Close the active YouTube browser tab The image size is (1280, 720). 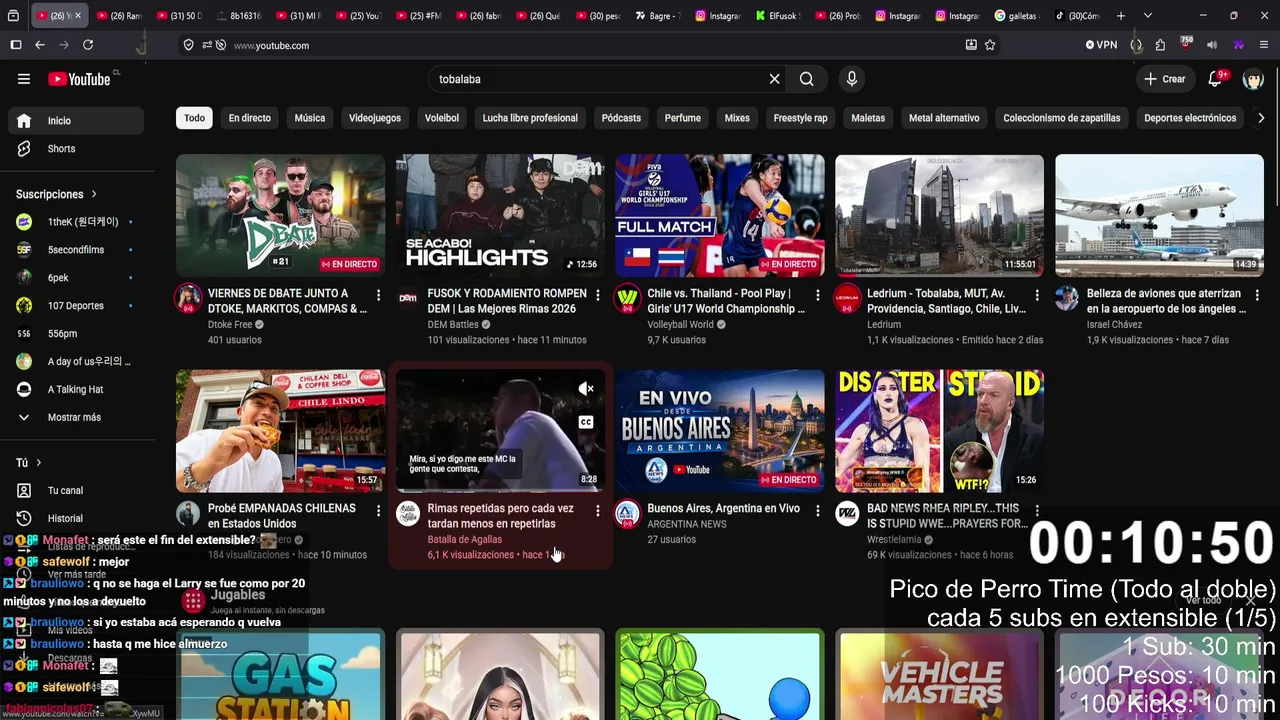(x=77, y=16)
